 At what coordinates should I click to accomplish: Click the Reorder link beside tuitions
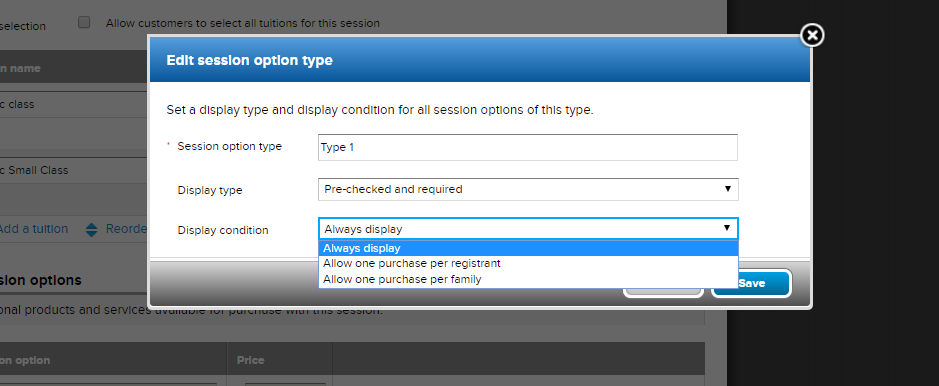tap(126, 229)
